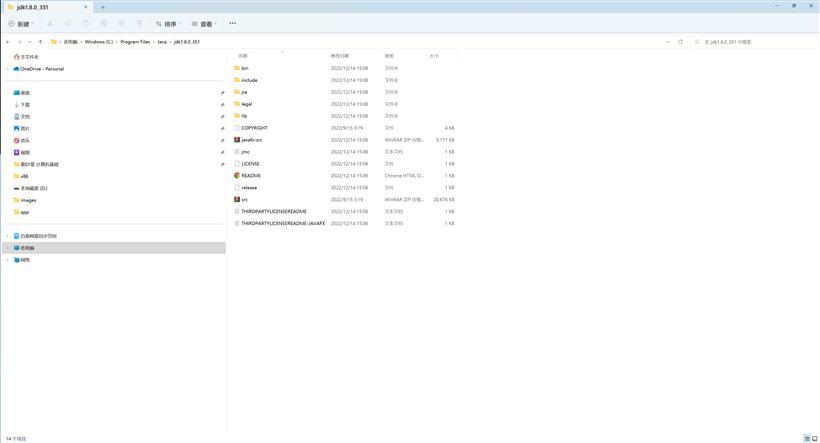Open recent locations dropdown chevron
Image resolution: width=820 pixels, height=443 pixels.
(x=30, y=42)
